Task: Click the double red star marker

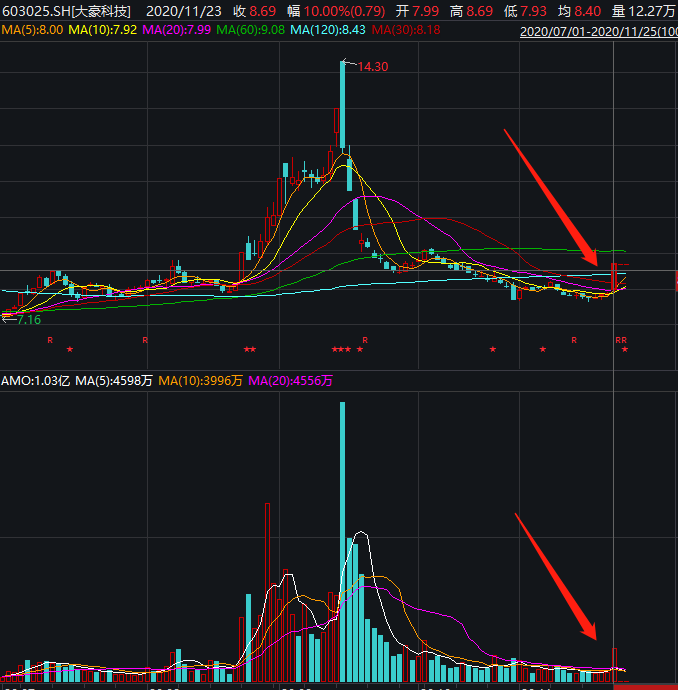Action: point(249,349)
